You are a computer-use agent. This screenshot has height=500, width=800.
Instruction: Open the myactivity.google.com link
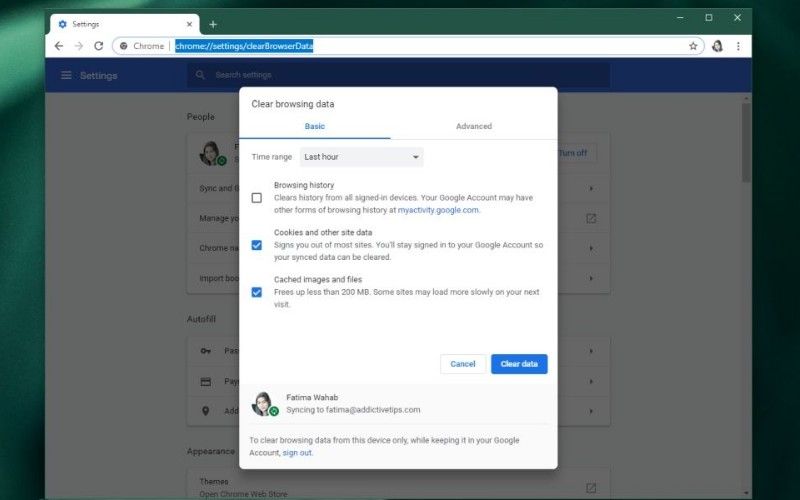pos(438,210)
